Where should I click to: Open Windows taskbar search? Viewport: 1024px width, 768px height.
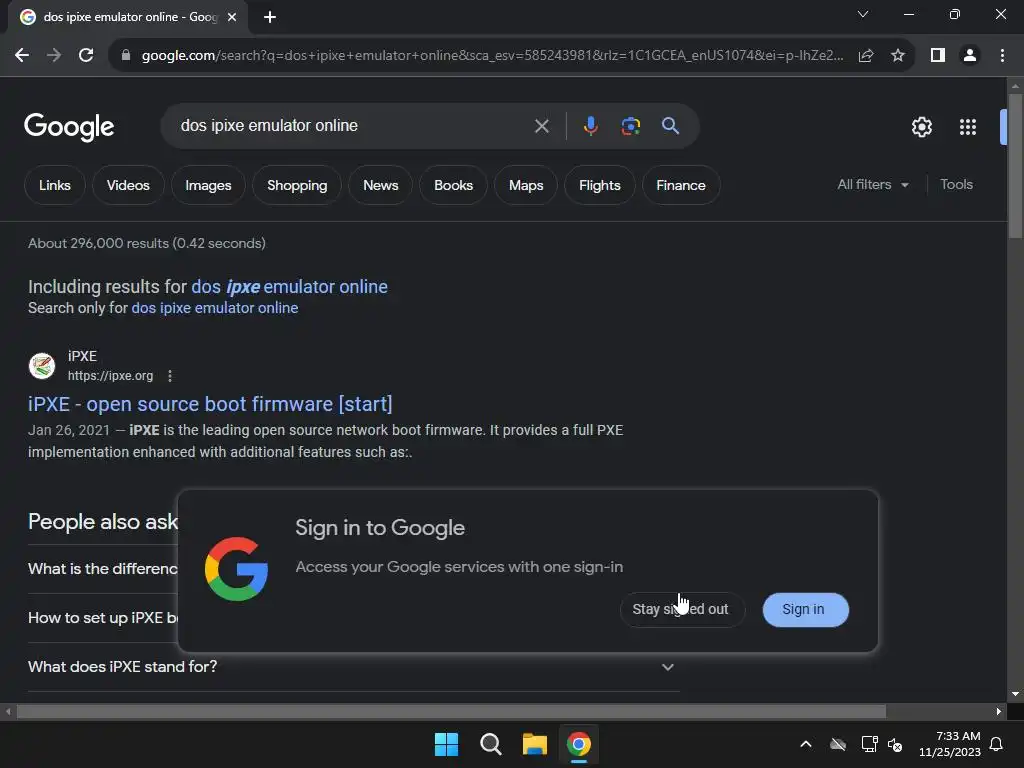coord(490,744)
